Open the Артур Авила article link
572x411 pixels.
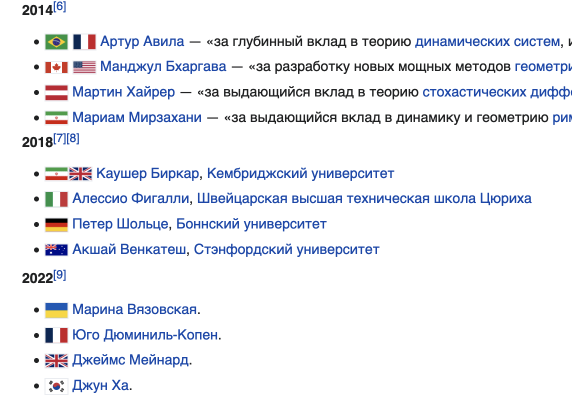pos(142,41)
